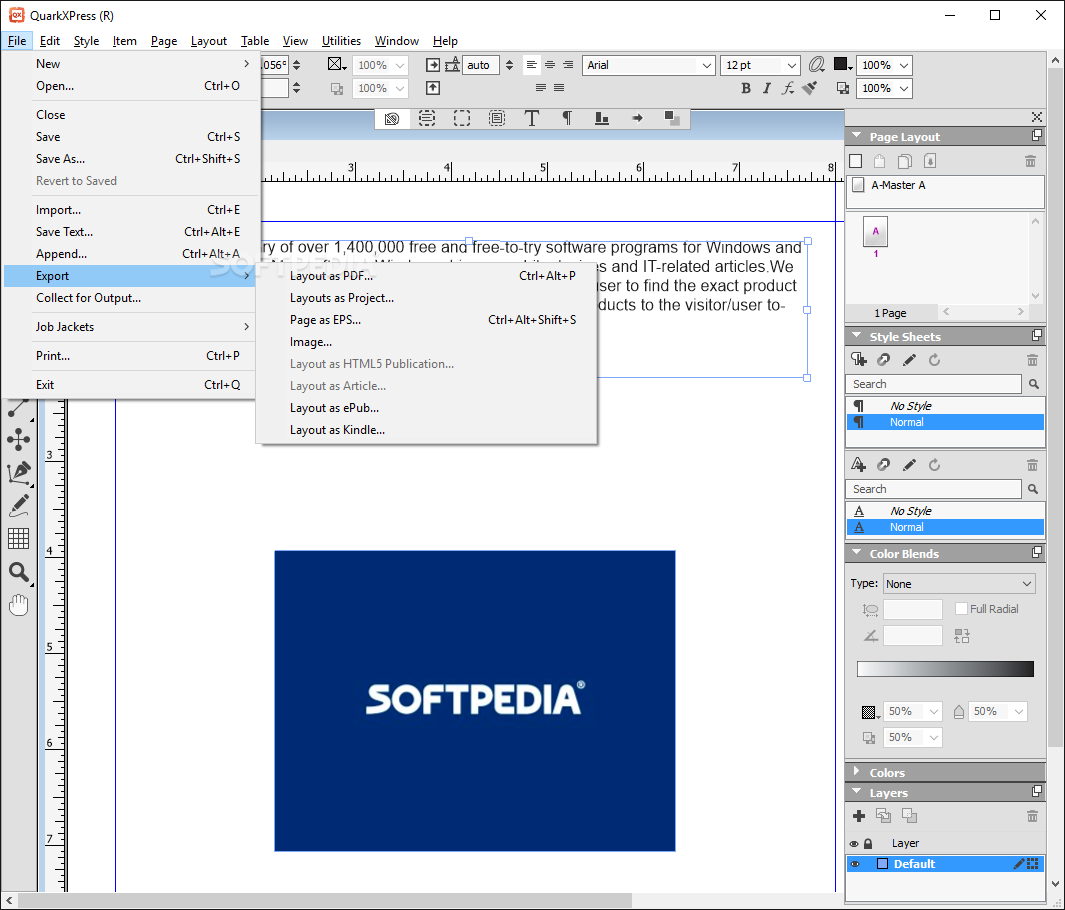
Task: Click the paragraph style Search field
Action: 933,384
